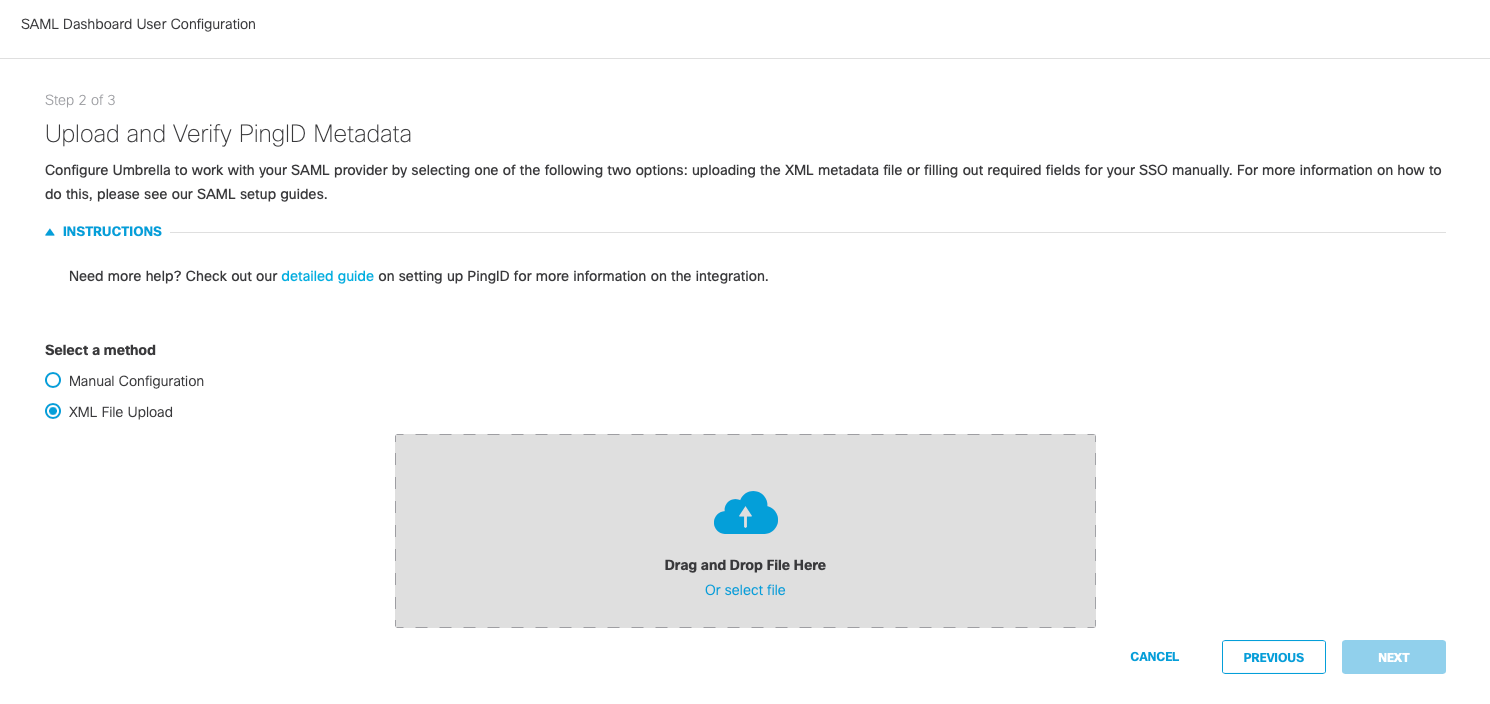Click the Step 2 of 3 text
The width and height of the screenshot is (1490, 704).
click(80, 100)
